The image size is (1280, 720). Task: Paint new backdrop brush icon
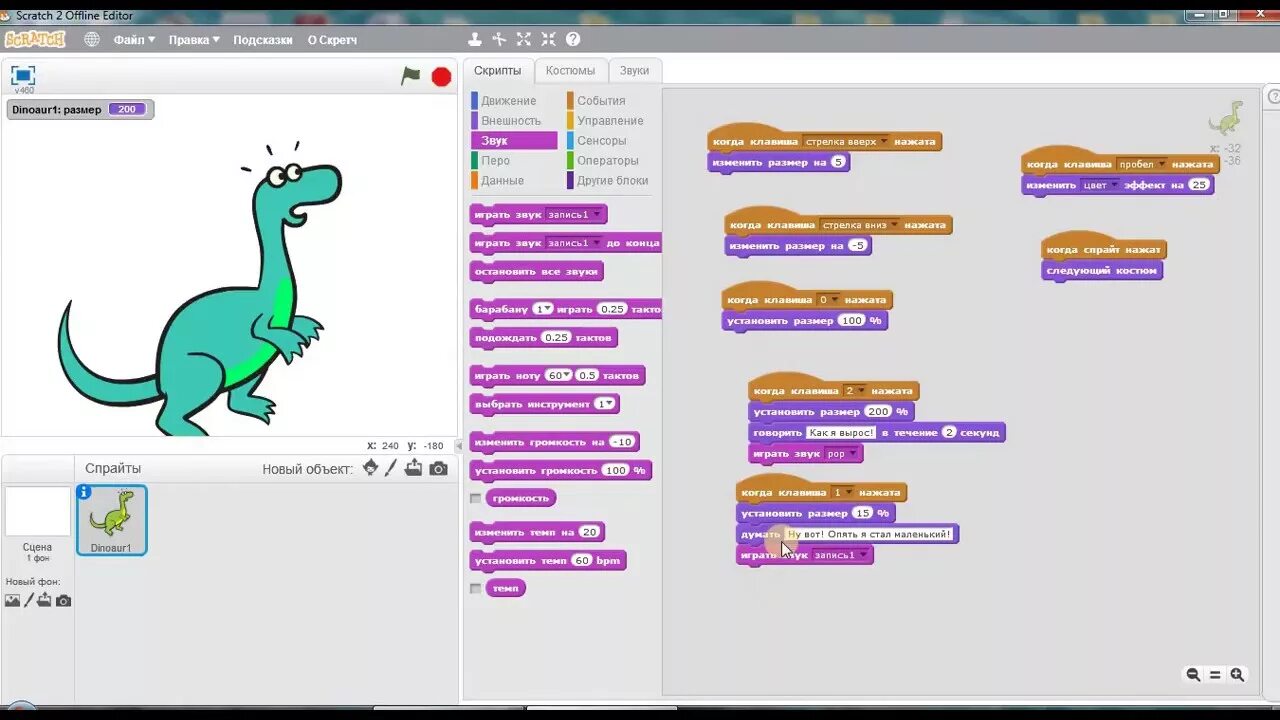(x=29, y=600)
